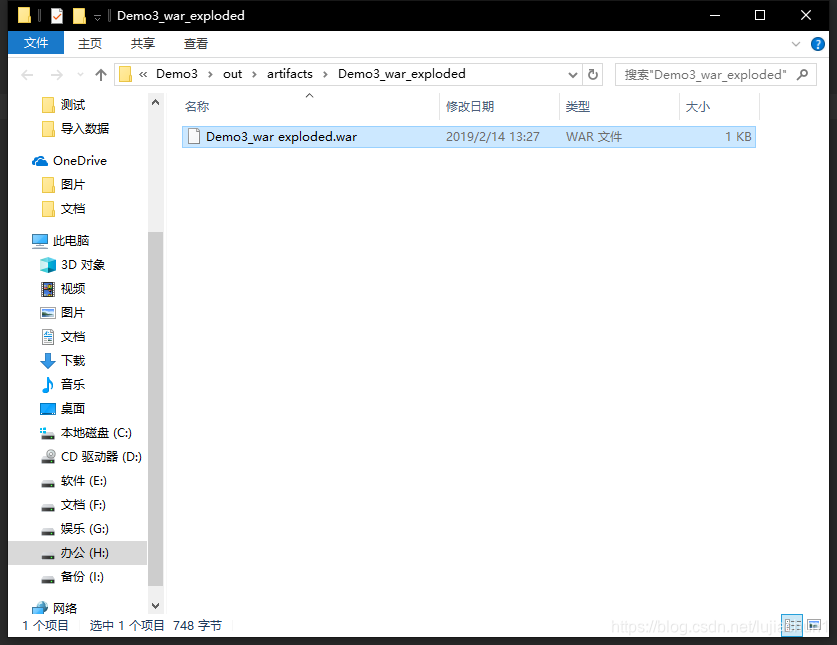Open the 图片 folder under OneDrive
Viewport: 837px width, 645px height.
[73, 185]
